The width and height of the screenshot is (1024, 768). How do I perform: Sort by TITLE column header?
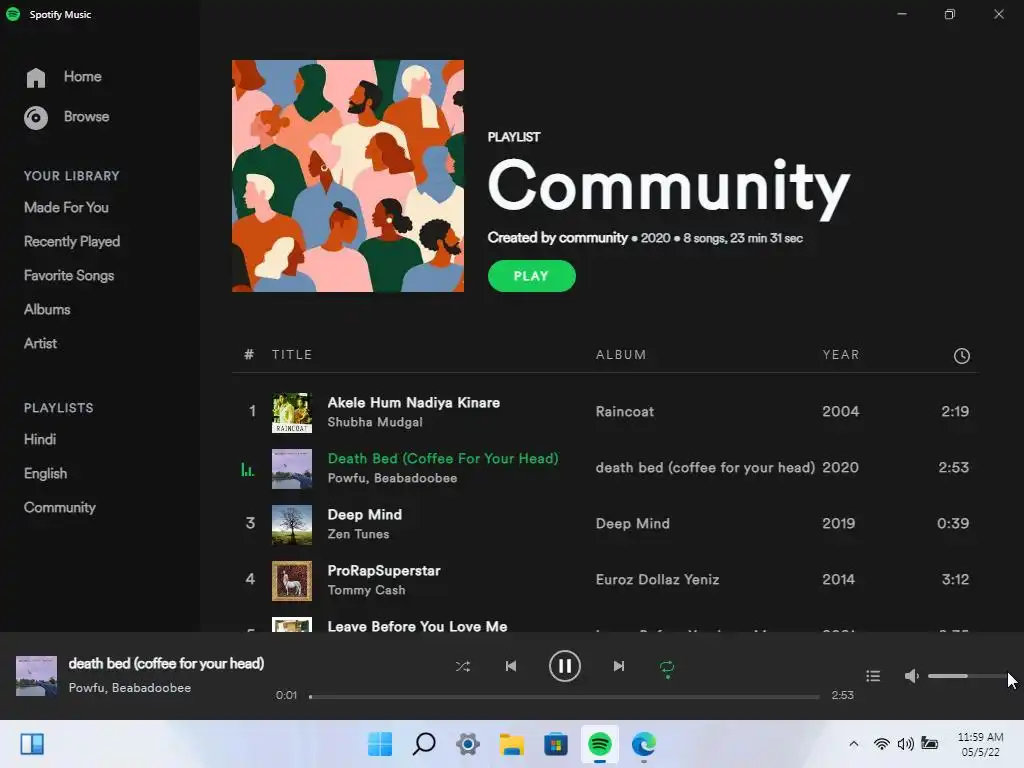[292, 355]
